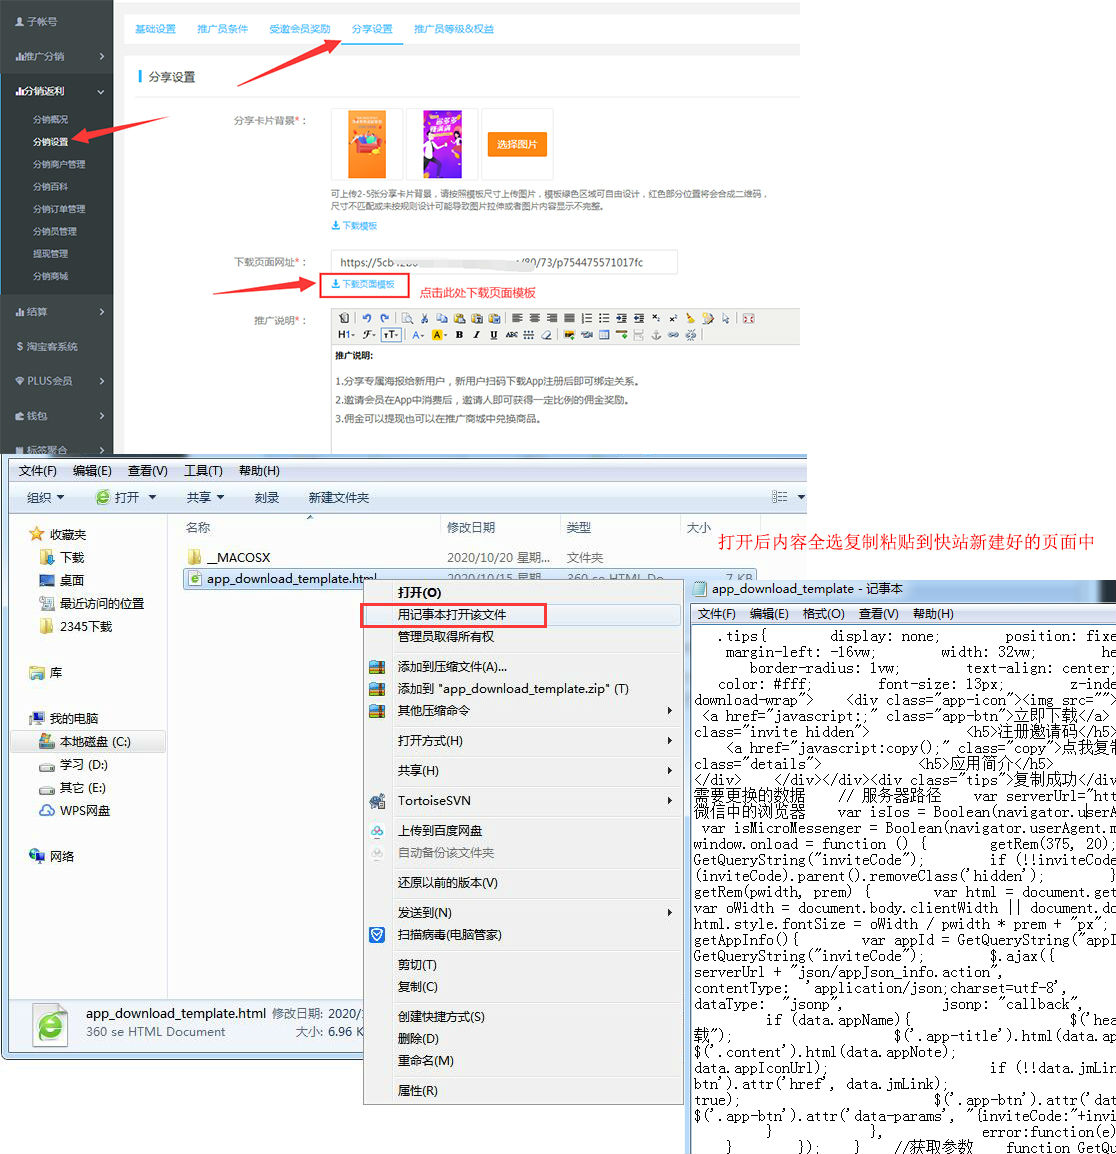This screenshot has height=1154, width=1116.
Task: Apply underline formatting in the editor
Action: [493, 335]
